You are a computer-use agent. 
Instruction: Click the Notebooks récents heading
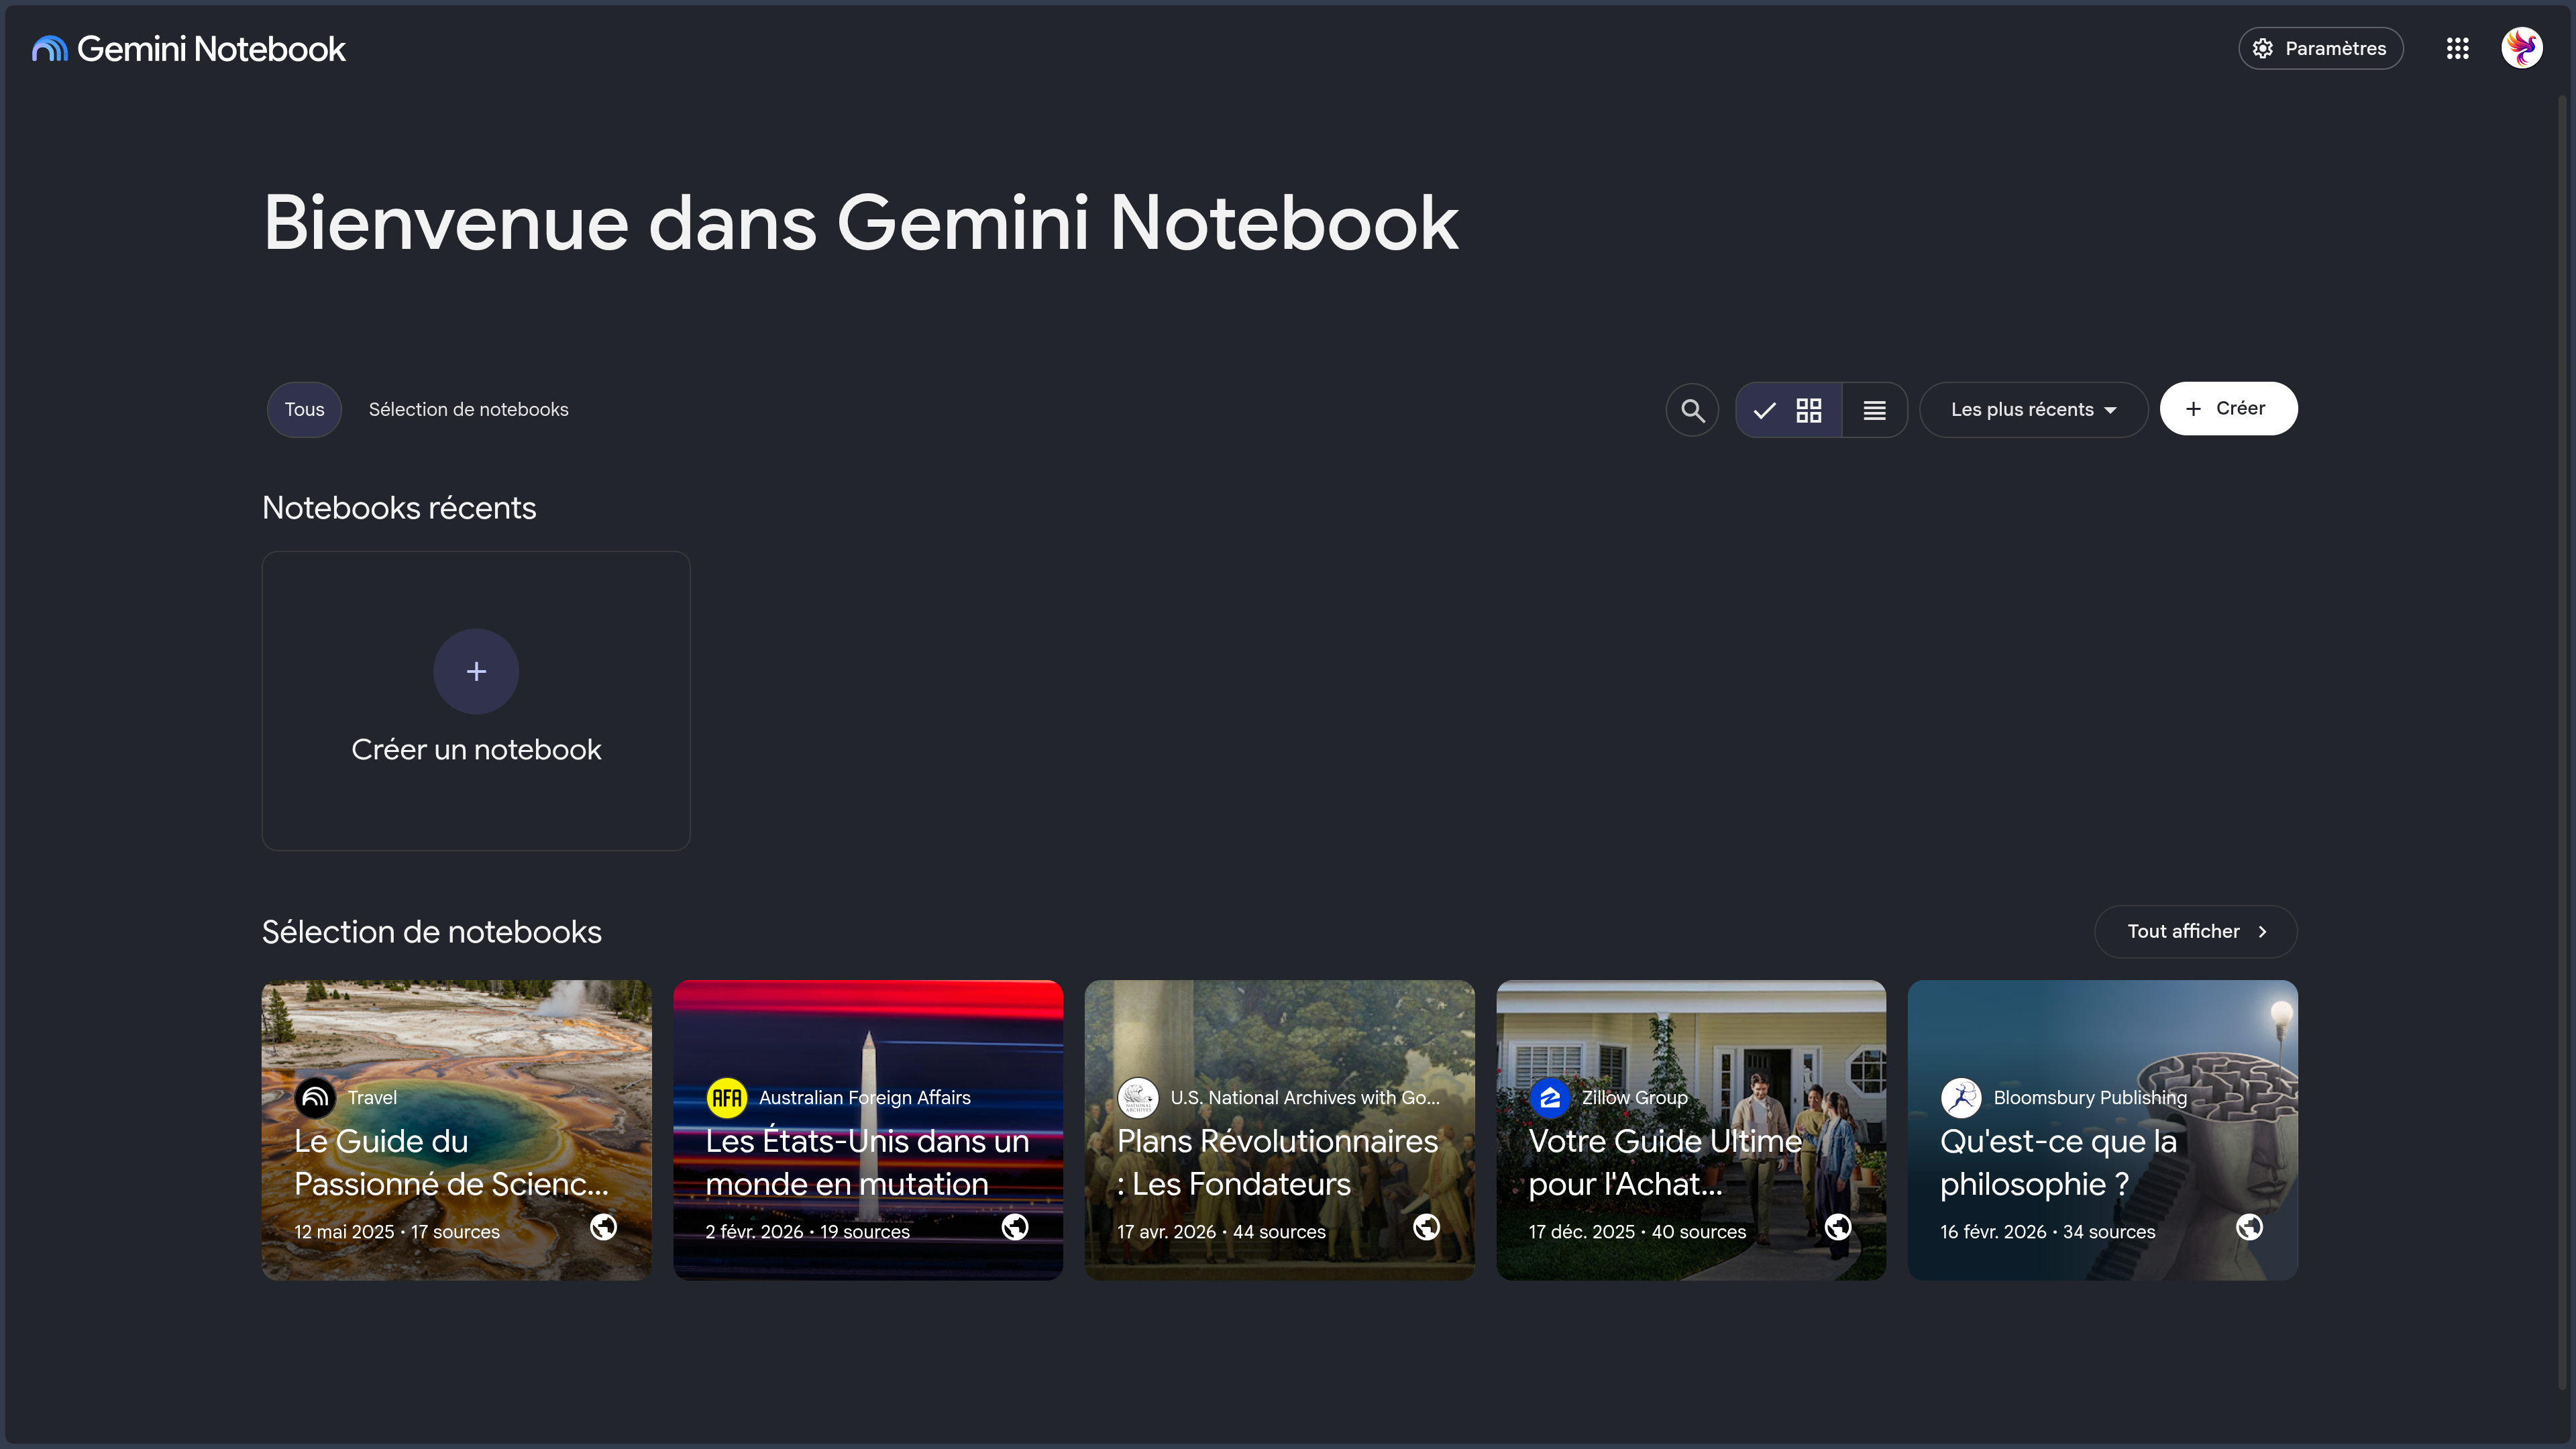tap(399, 508)
